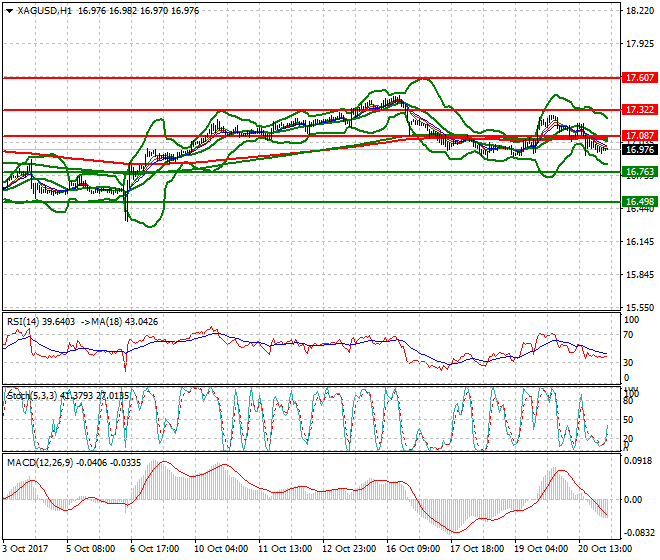Screen dimensions: 660x560
Task: Click the 17.925 price scale value
Action: coord(640,44)
